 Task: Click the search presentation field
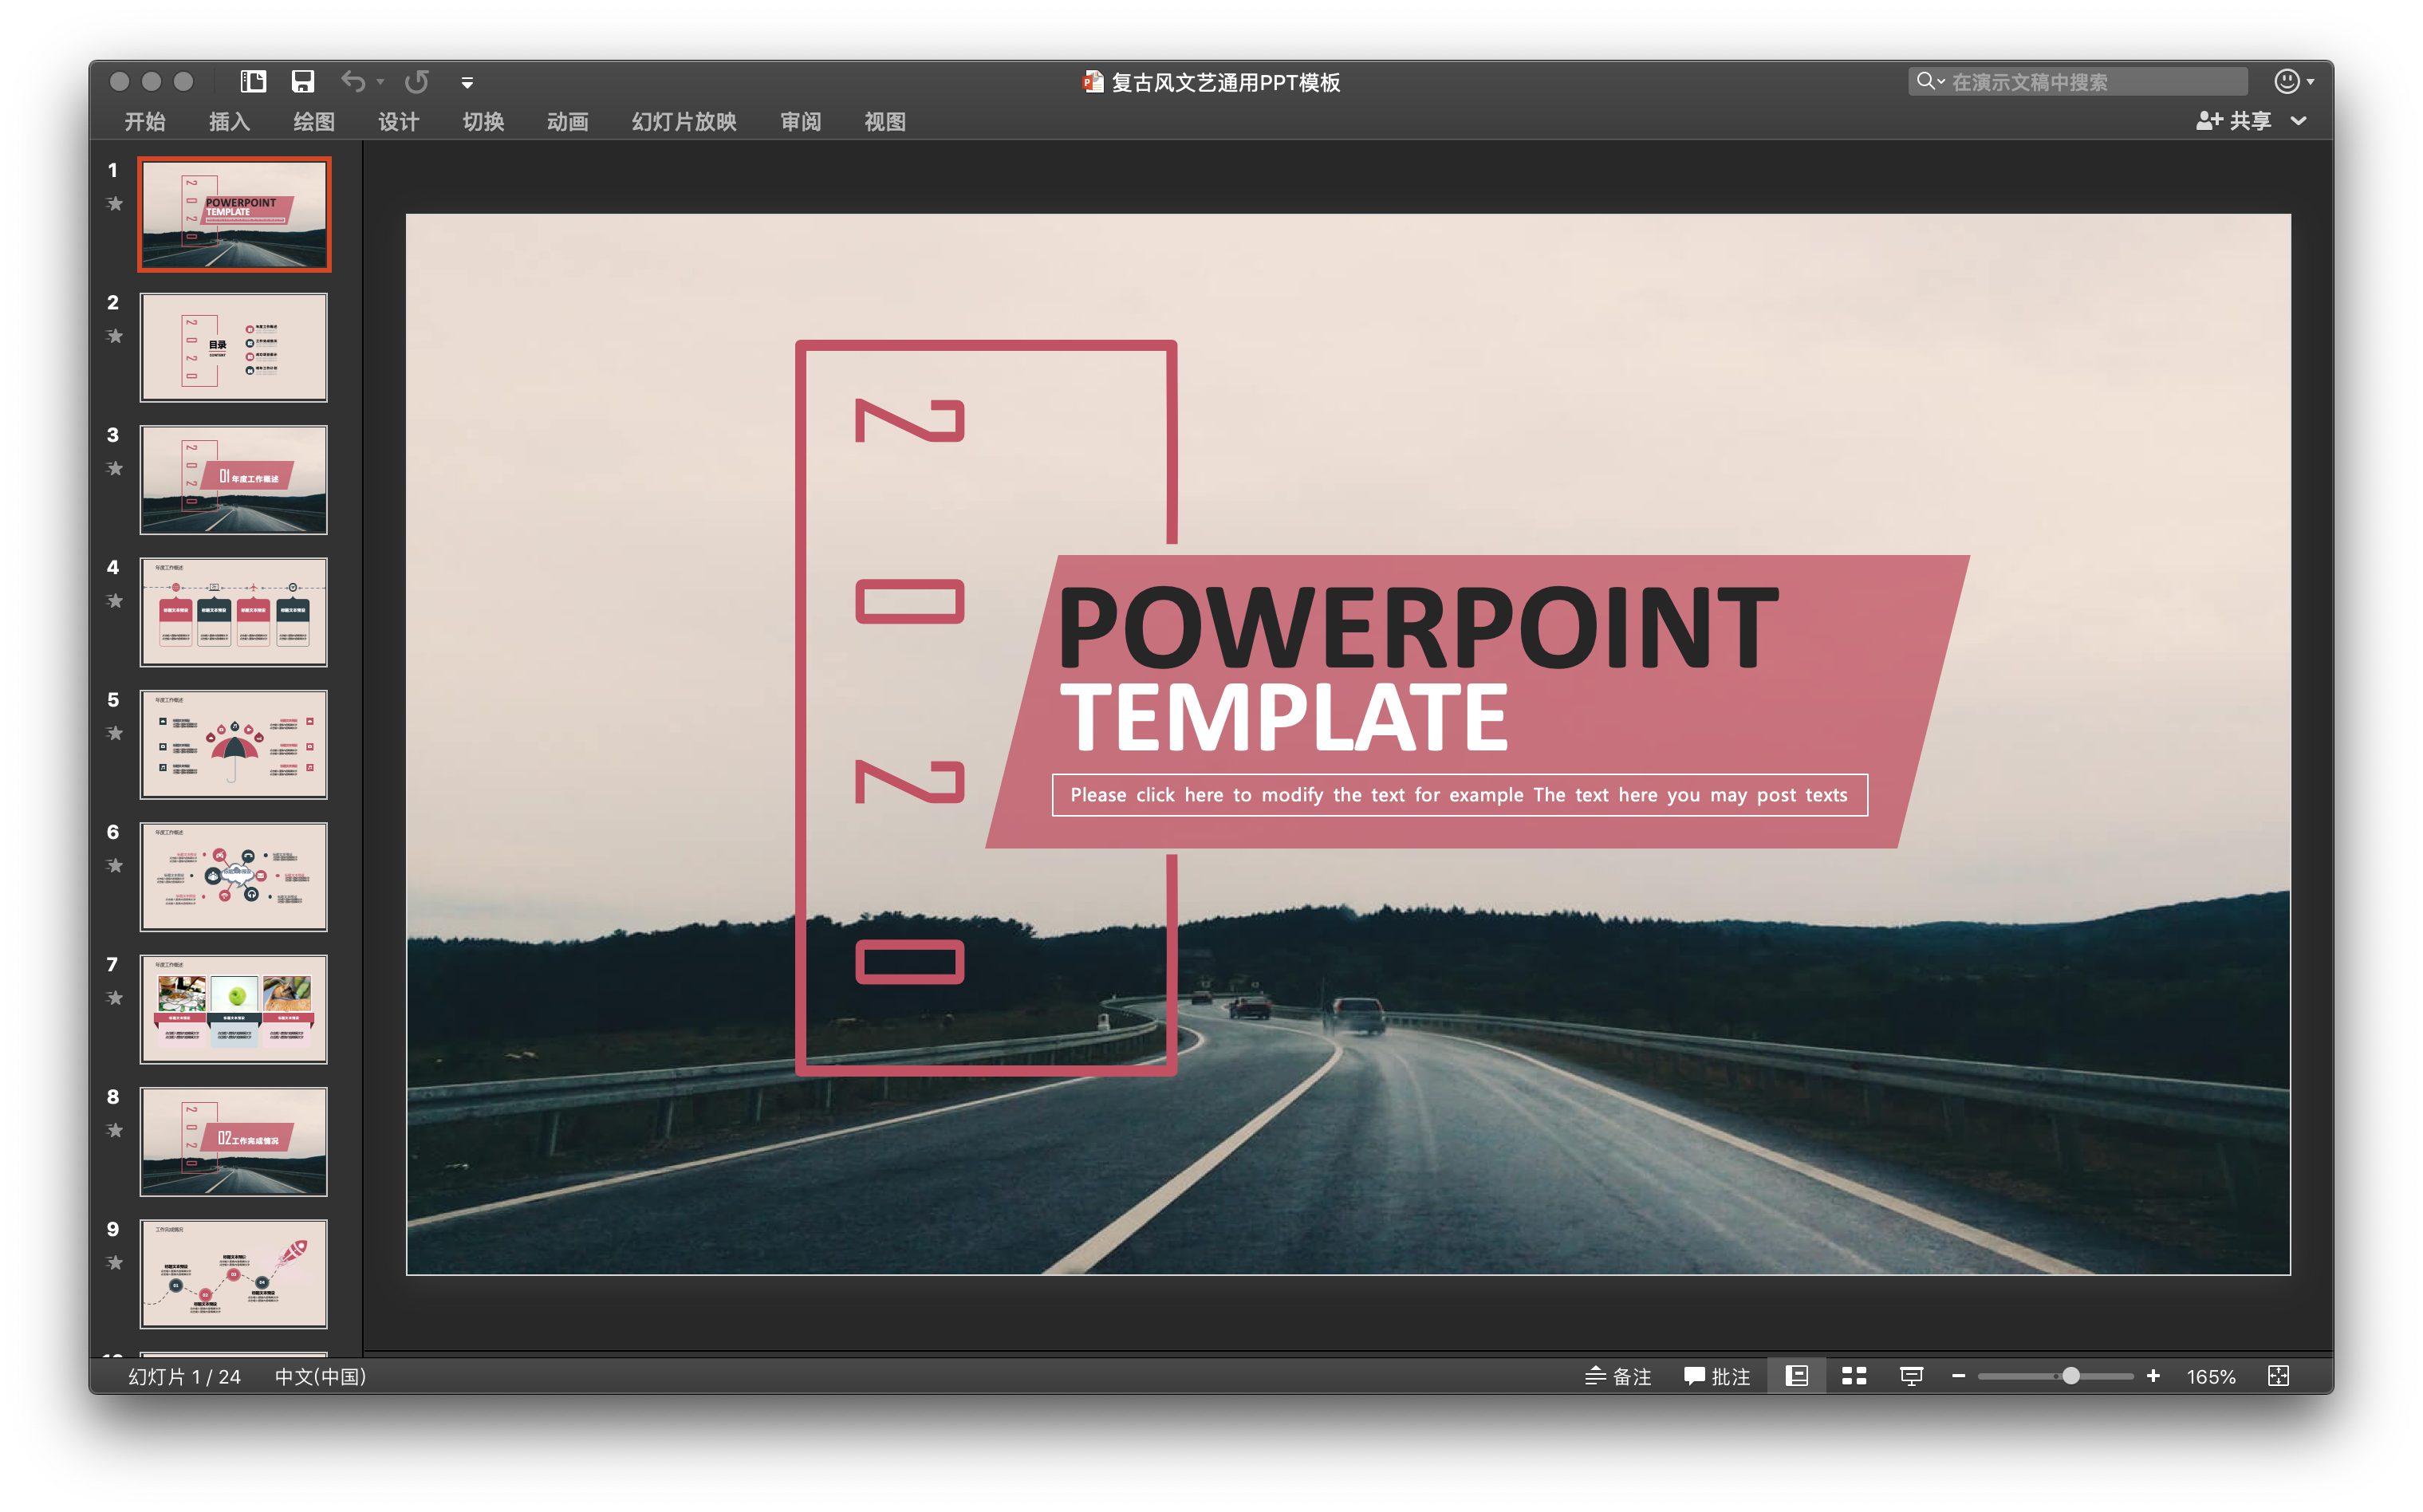pos(2078,81)
